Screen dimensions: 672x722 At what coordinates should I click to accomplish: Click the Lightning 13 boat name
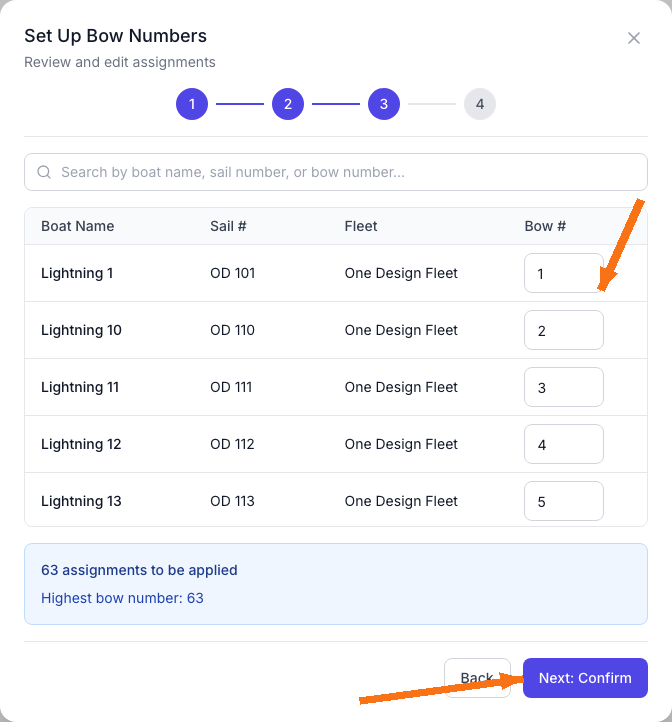click(x=81, y=501)
